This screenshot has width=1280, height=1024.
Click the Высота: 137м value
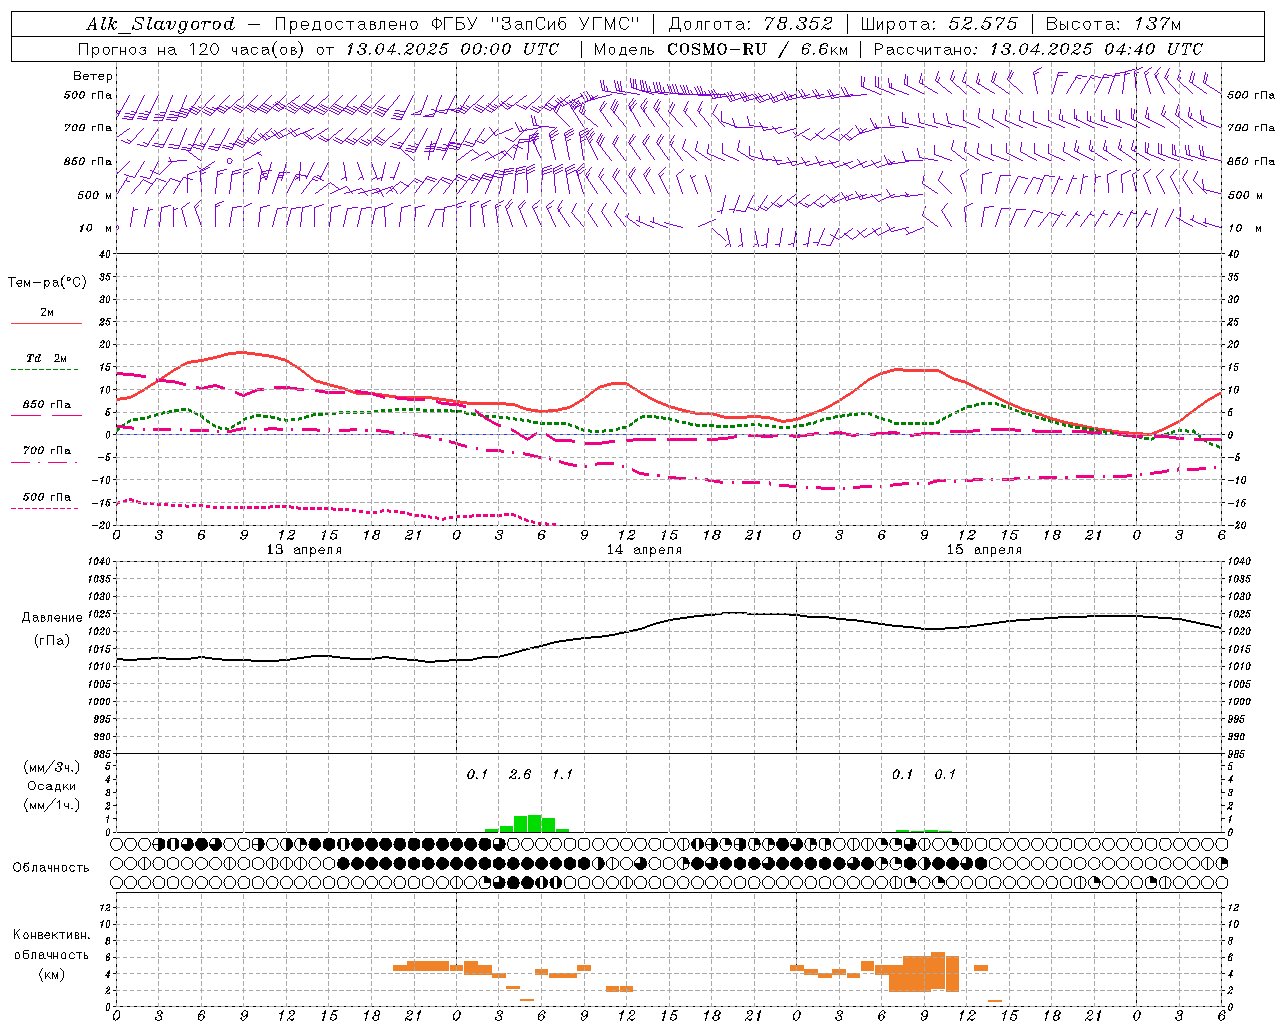(x=1113, y=24)
